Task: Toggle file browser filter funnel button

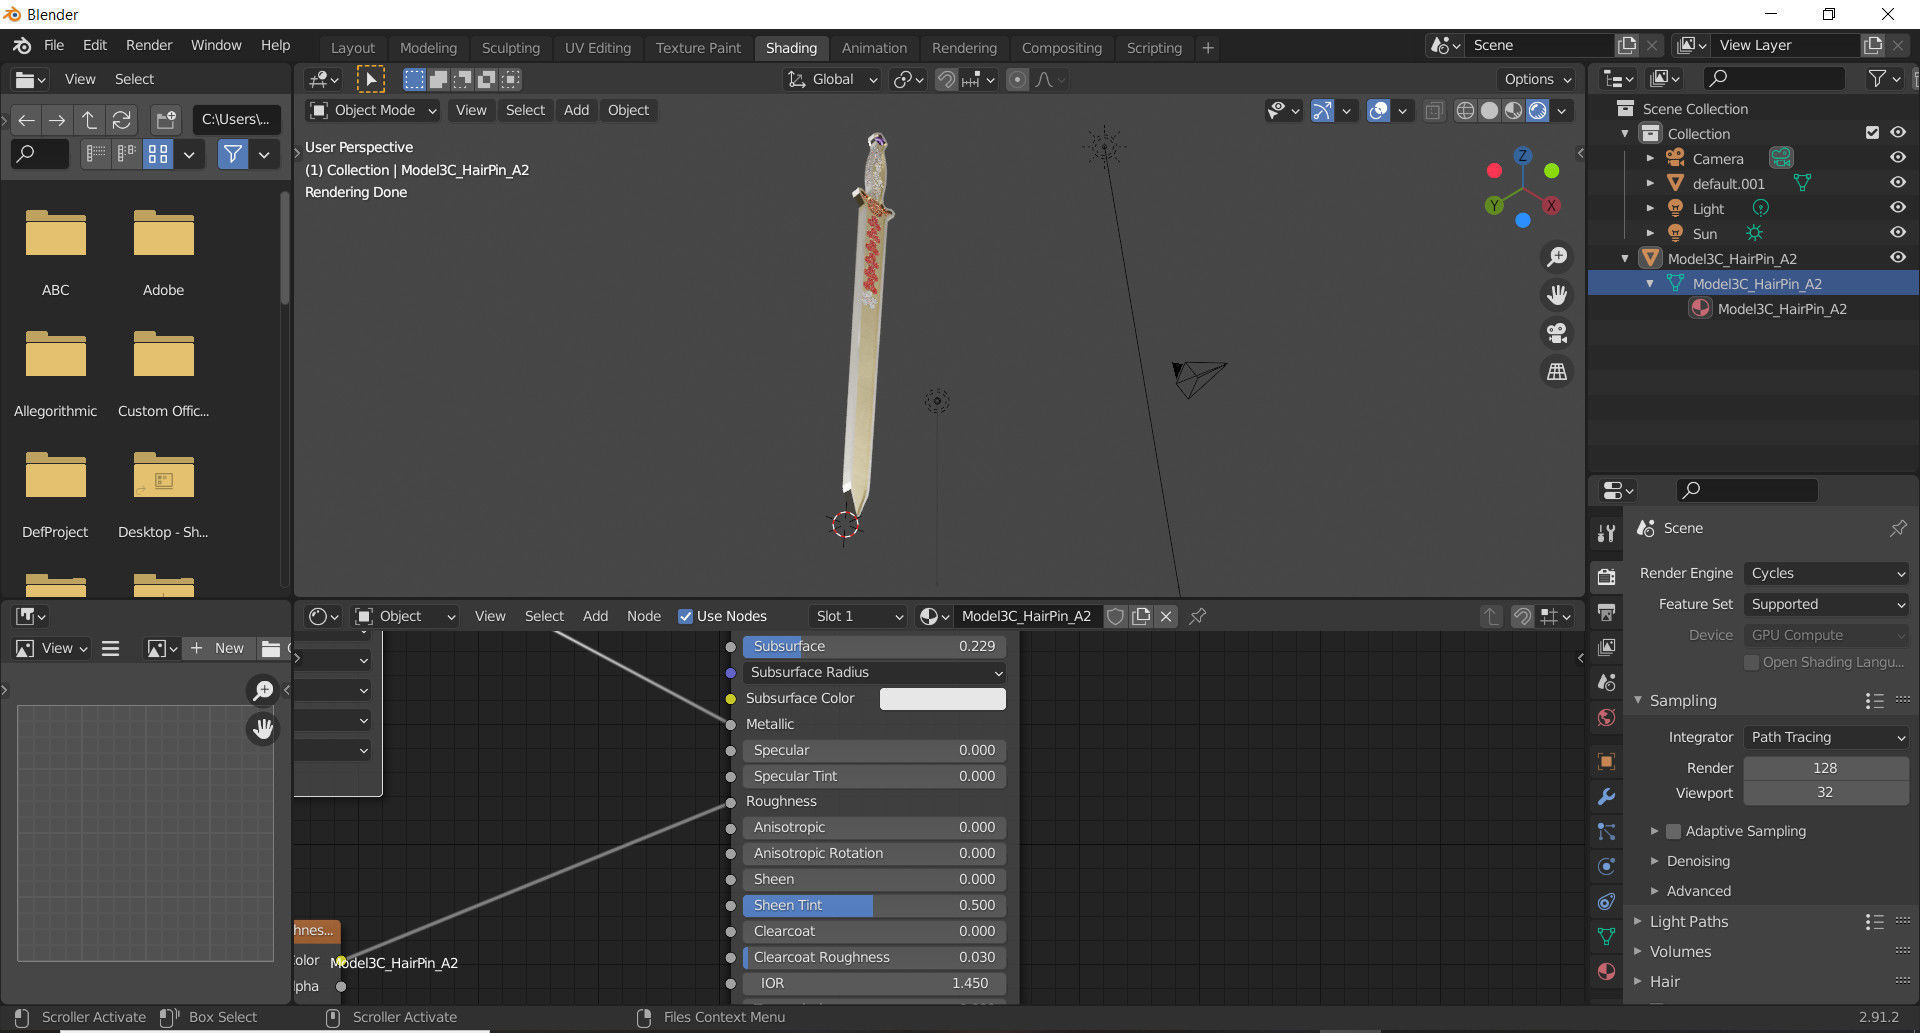Action: [x=232, y=154]
